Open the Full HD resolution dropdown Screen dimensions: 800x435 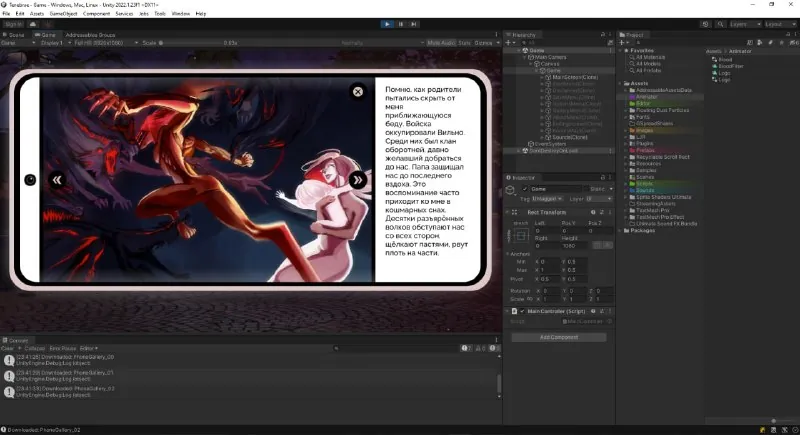point(106,43)
